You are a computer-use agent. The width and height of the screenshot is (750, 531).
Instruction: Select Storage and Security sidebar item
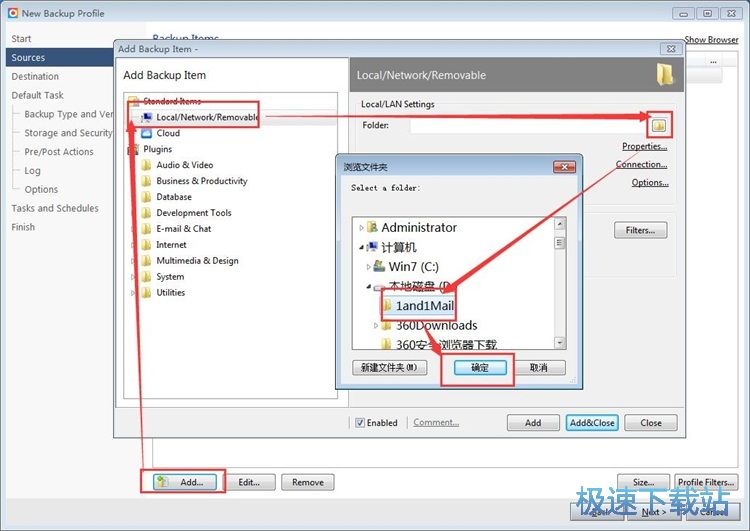click(68, 133)
